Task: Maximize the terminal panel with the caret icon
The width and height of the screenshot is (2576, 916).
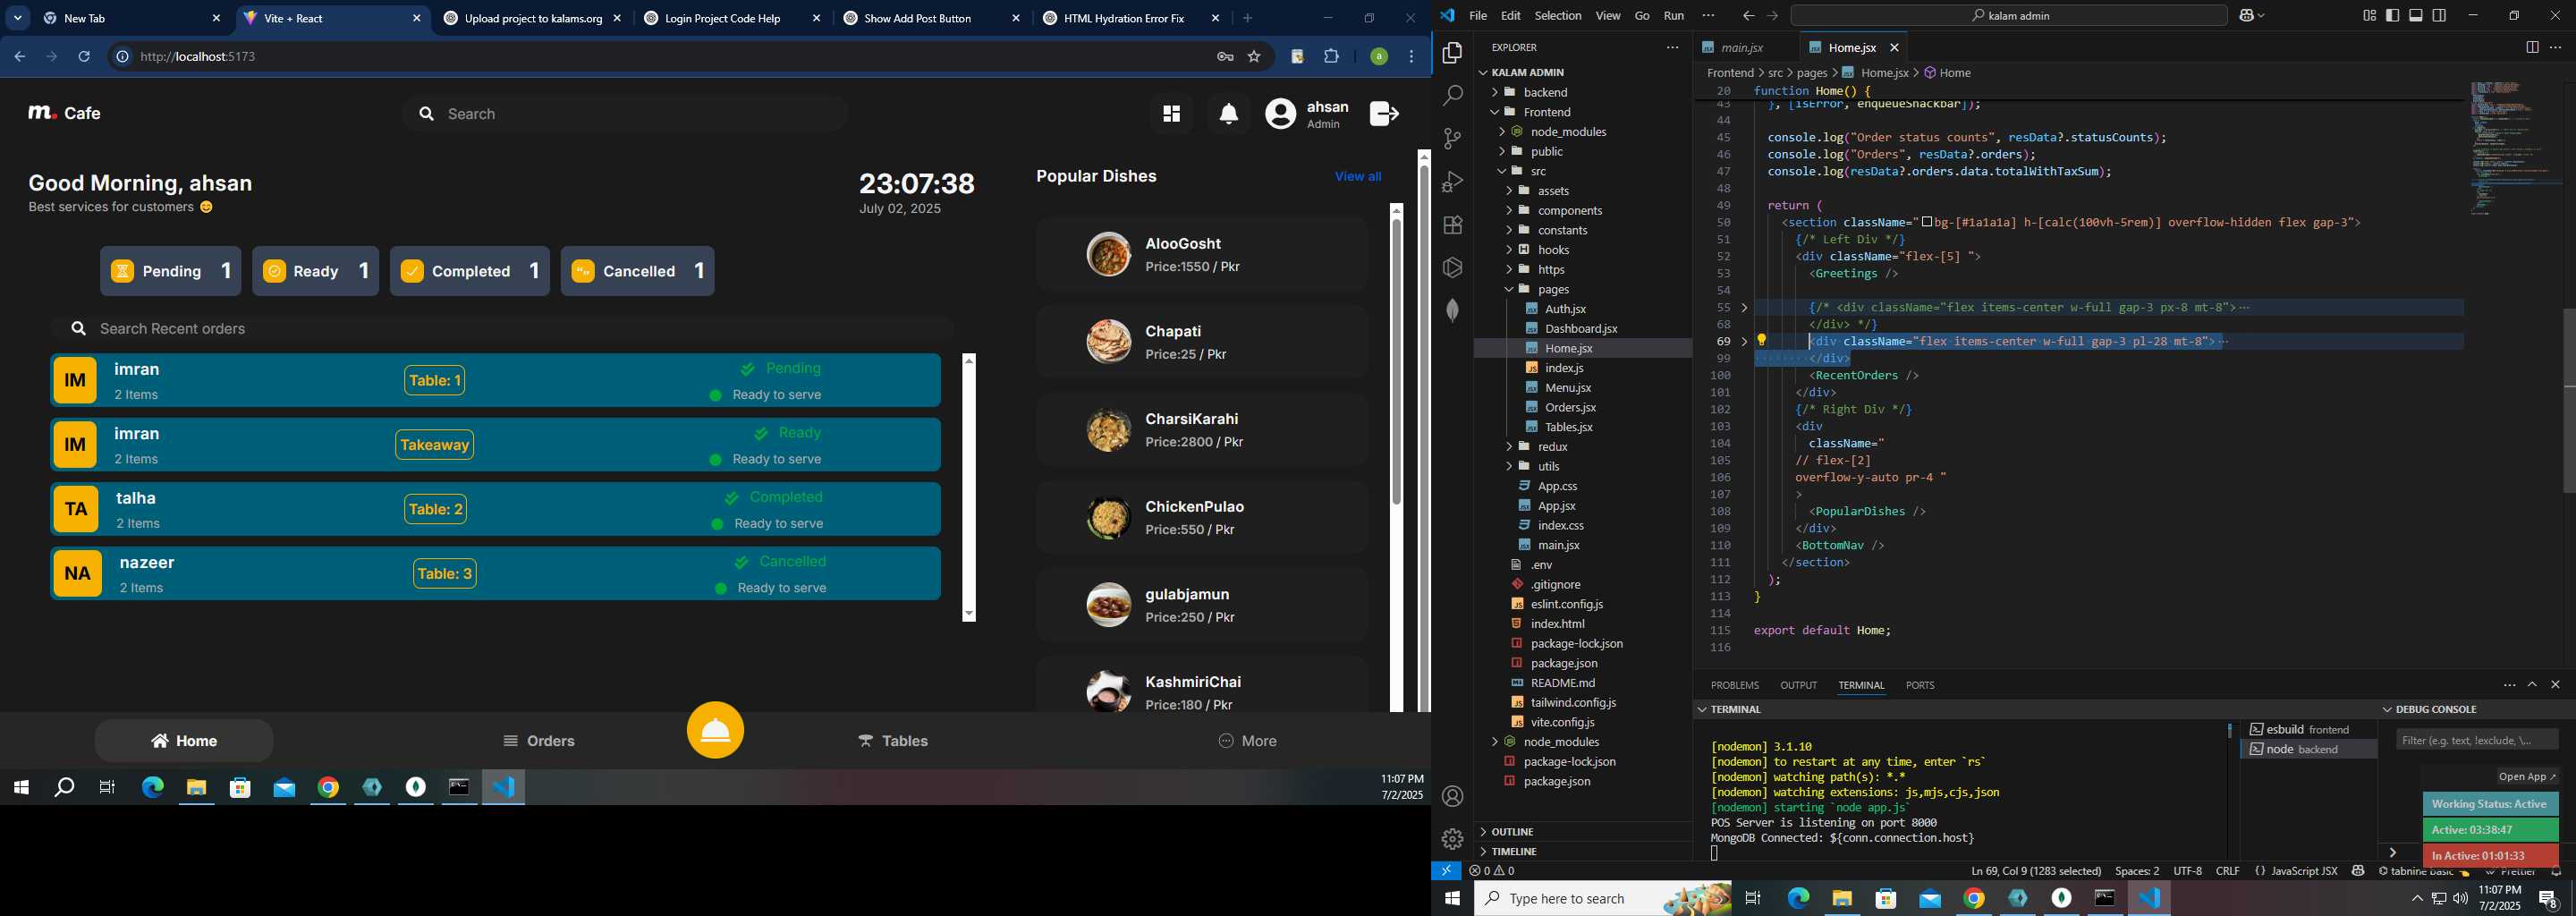Action: point(2532,685)
